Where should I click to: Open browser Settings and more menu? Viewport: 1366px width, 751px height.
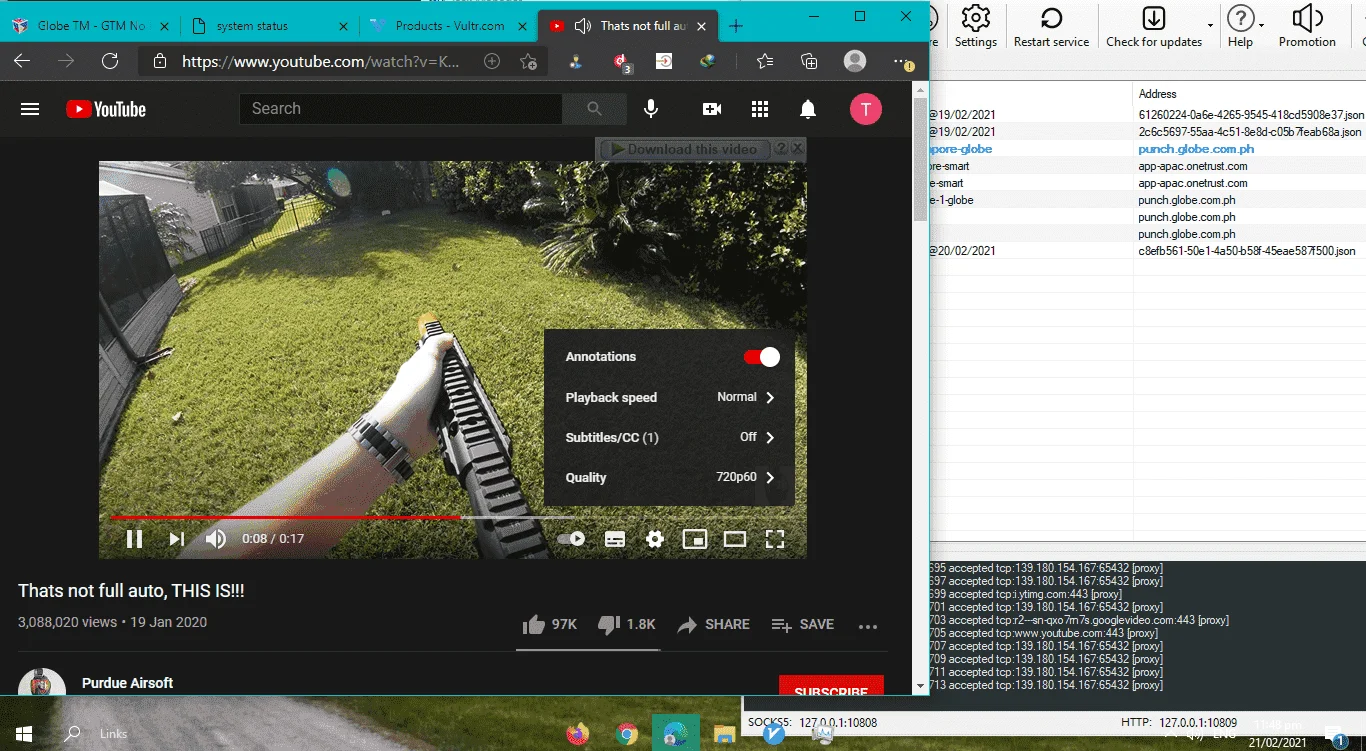pyautogui.click(x=901, y=61)
